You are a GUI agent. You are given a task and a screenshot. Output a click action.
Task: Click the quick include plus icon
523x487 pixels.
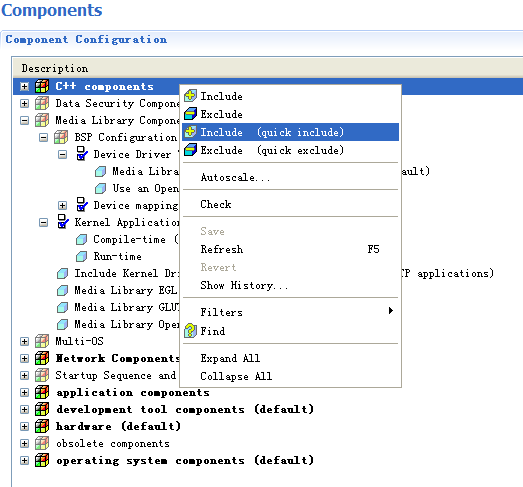[190, 132]
